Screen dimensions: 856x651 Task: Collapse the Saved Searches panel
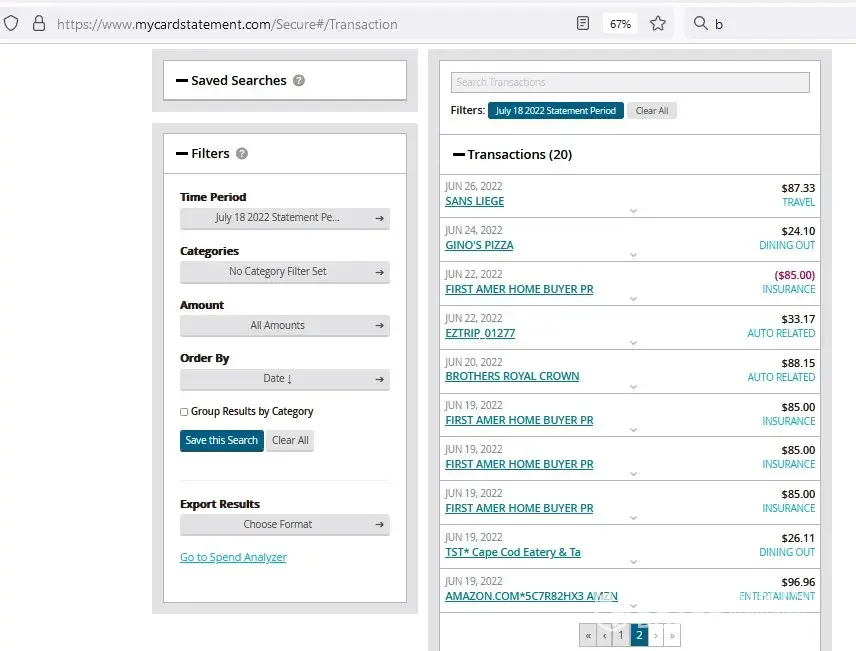[182, 81]
